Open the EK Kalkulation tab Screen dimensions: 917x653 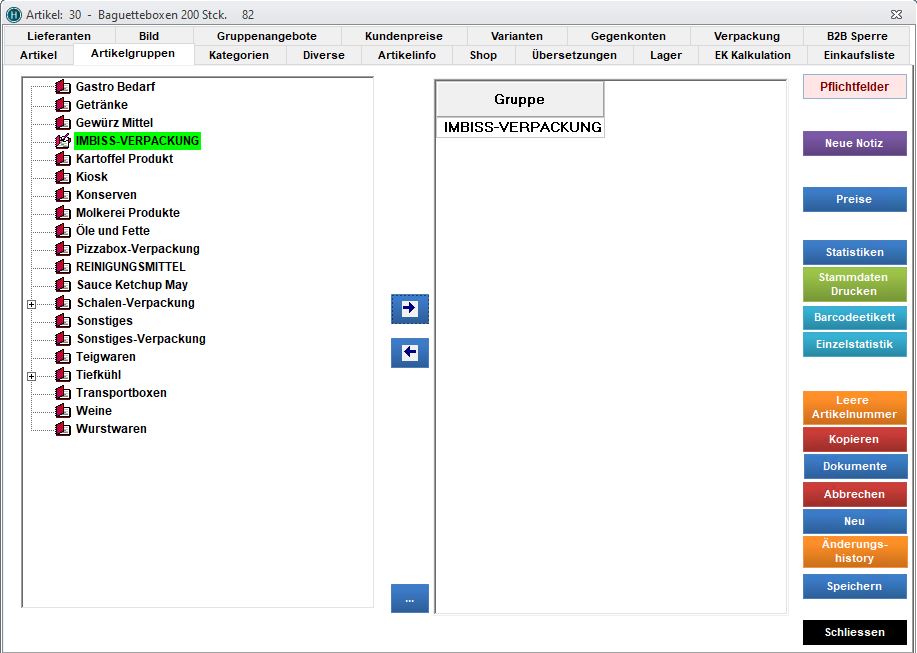tap(752, 55)
